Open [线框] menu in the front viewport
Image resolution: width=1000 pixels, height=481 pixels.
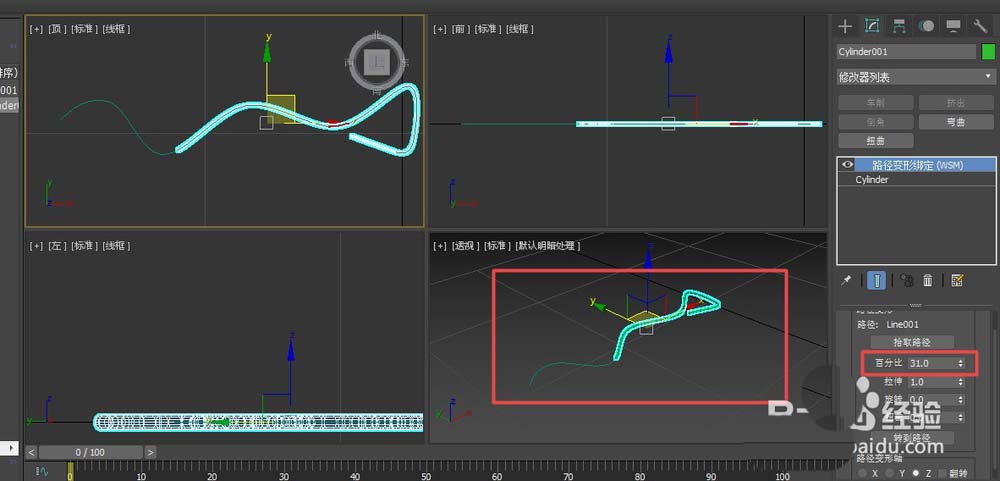click(x=520, y=29)
